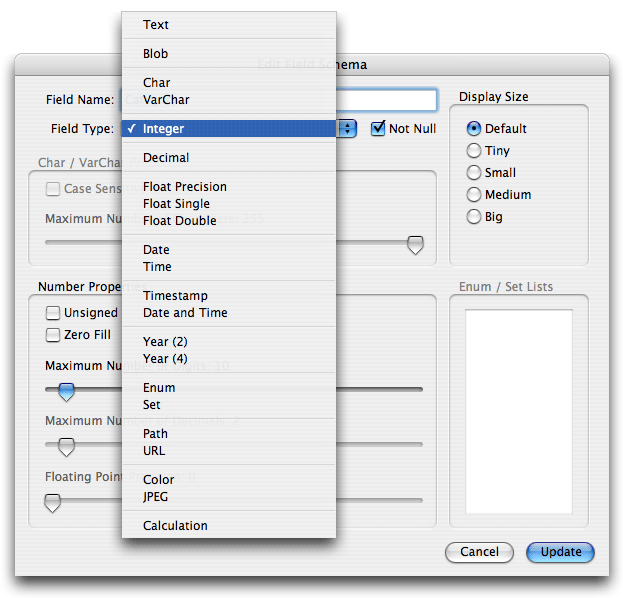Choose Blob field type
This screenshot has width=623, height=598.
coord(229,54)
